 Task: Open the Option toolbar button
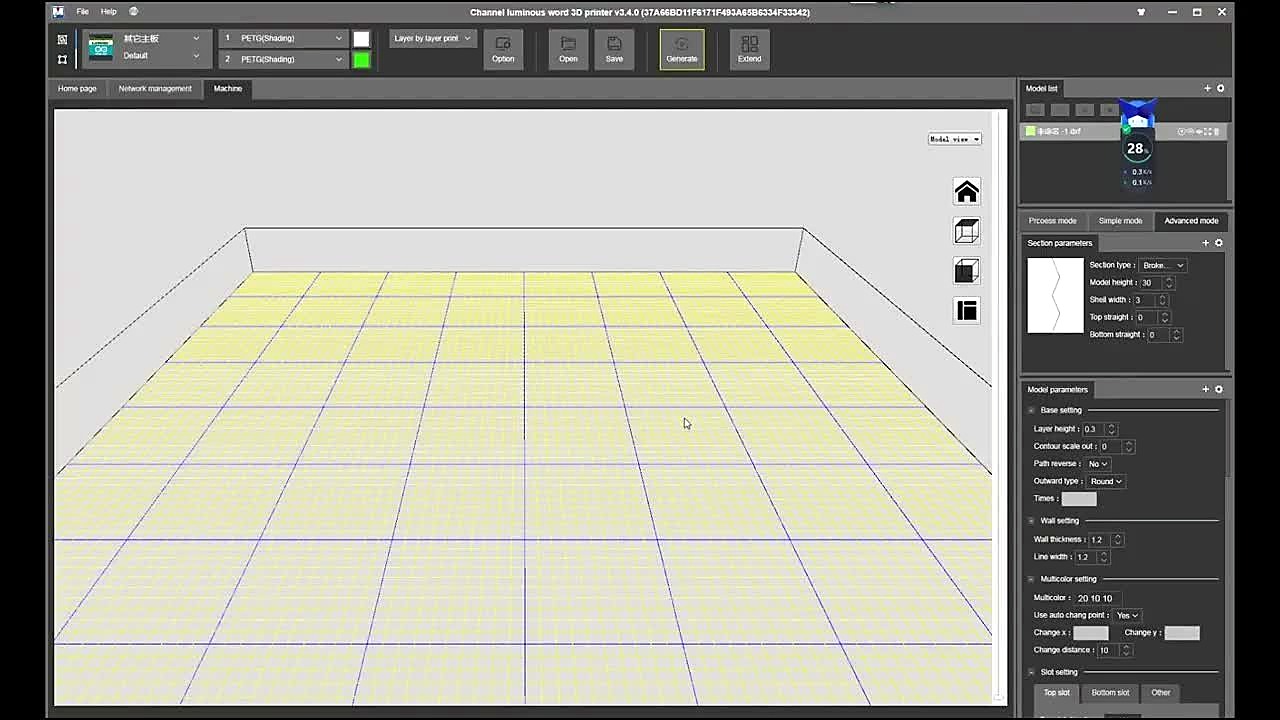click(x=503, y=49)
